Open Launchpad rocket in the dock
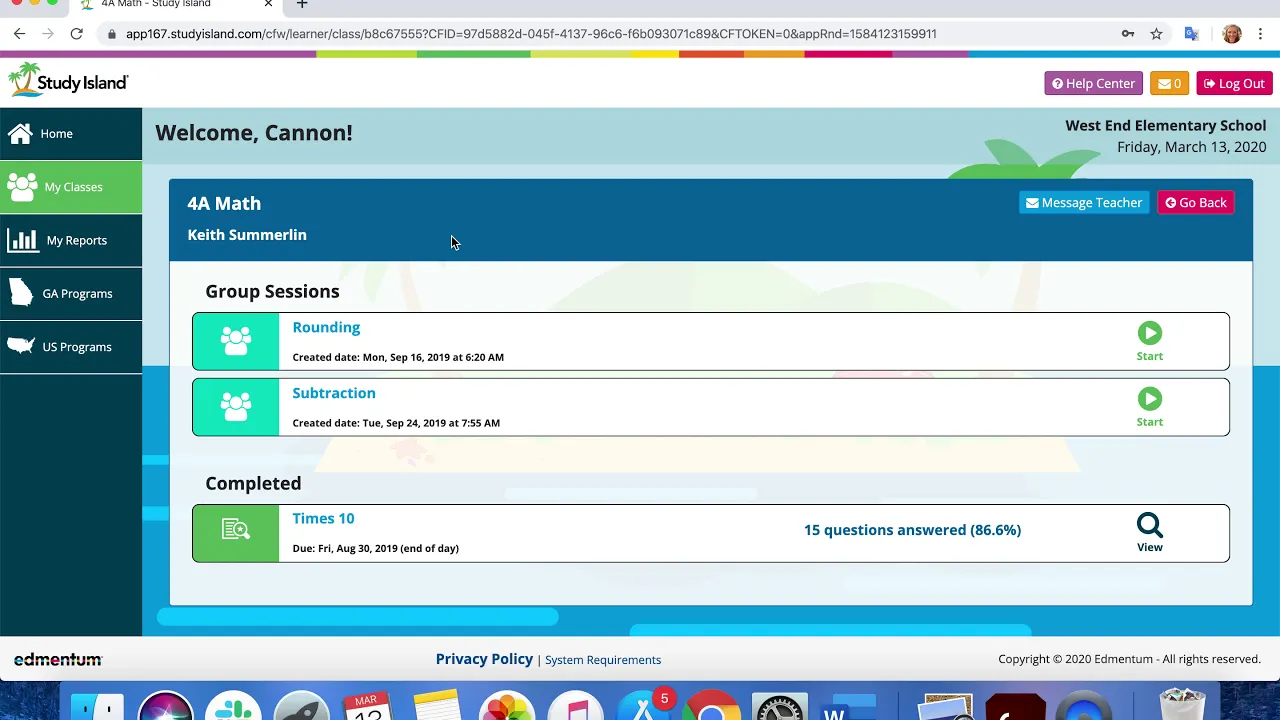The width and height of the screenshot is (1280, 720). [x=301, y=706]
